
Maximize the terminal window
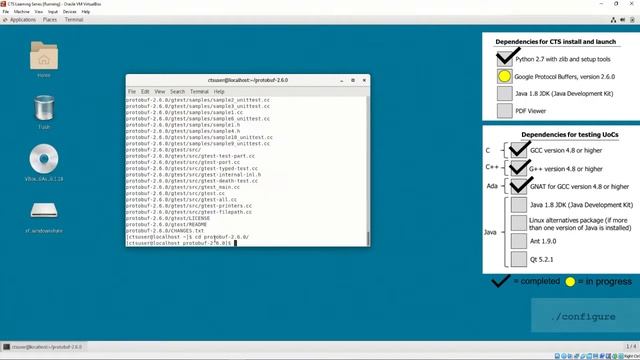(353, 80)
